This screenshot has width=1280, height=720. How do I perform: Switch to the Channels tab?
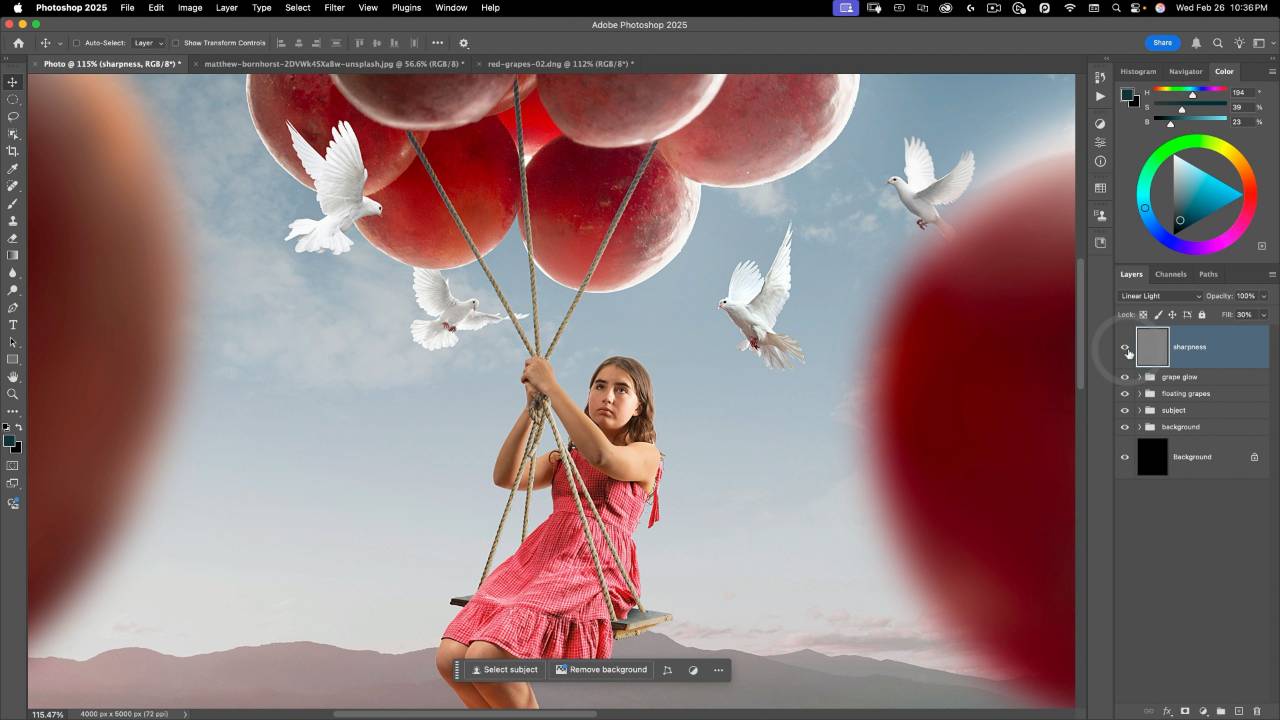(x=1170, y=274)
